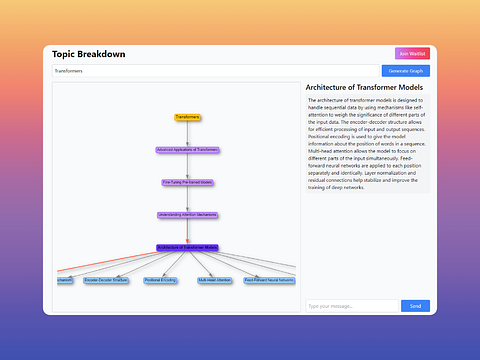Image resolution: width=480 pixels, height=360 pixels.
Task: Select the yellow Transformers root node
Action: tap(187, 117)
